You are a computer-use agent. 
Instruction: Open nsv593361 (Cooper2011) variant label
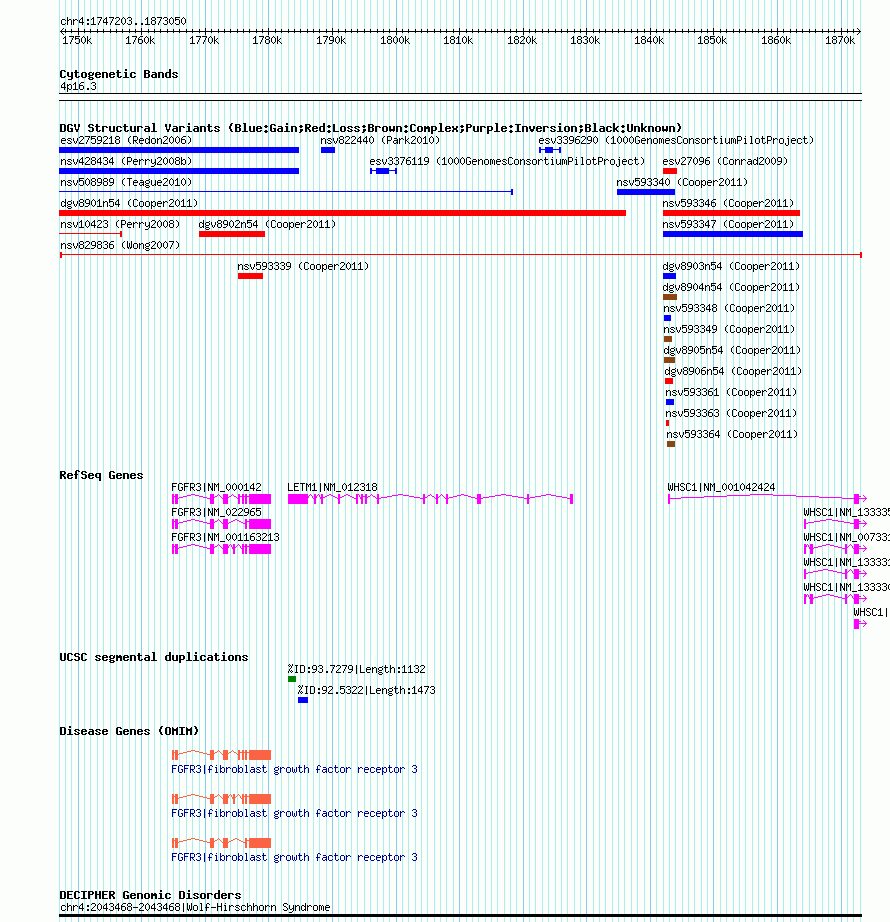(731, 392)
